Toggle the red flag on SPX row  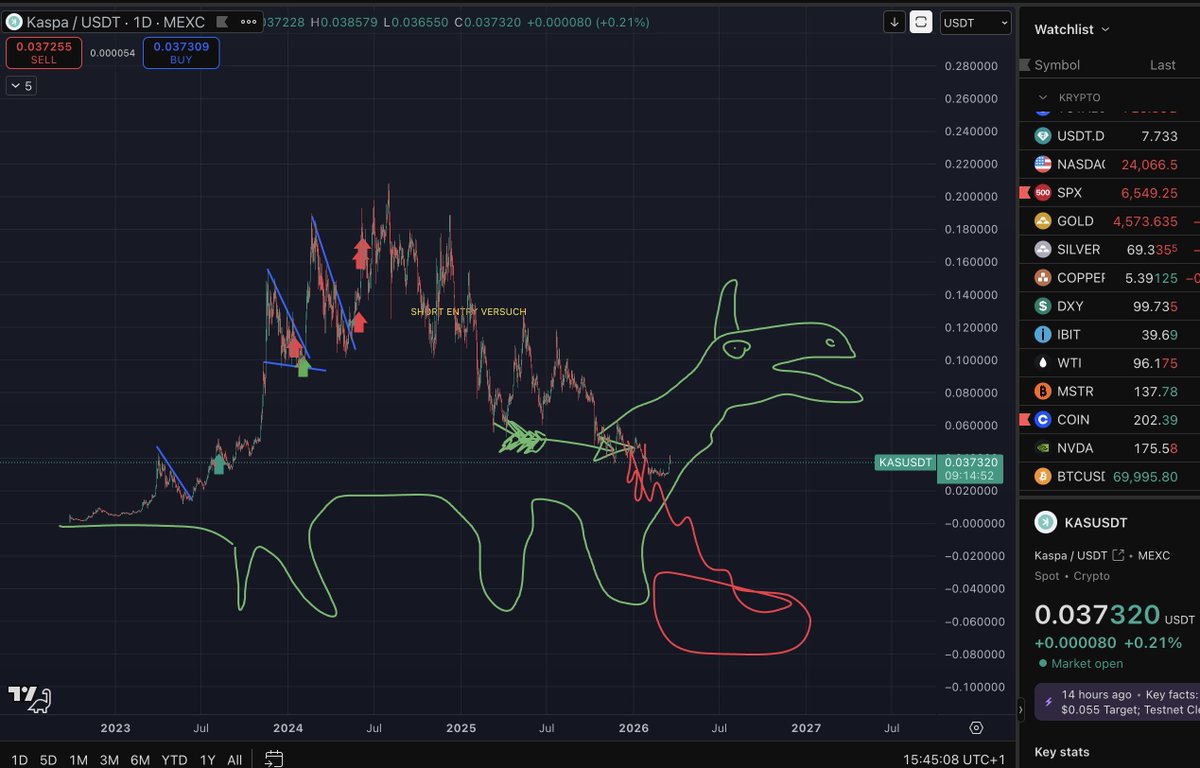(x=1023, y=192)
